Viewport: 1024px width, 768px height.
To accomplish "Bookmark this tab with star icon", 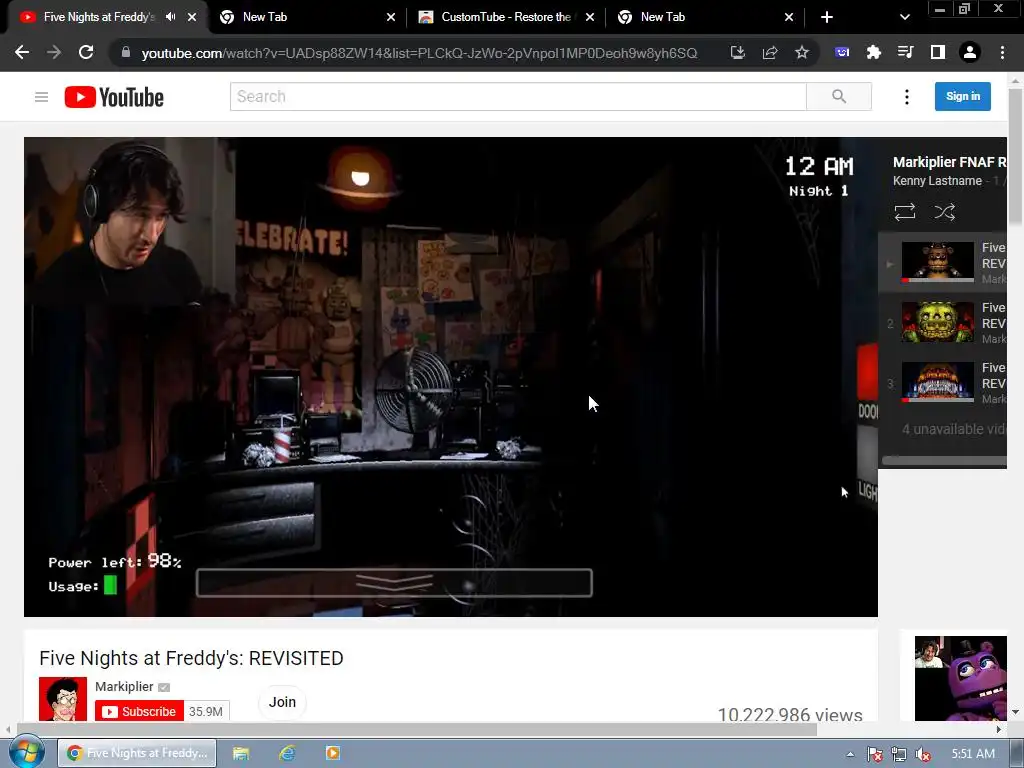I will tap(802, 52).
